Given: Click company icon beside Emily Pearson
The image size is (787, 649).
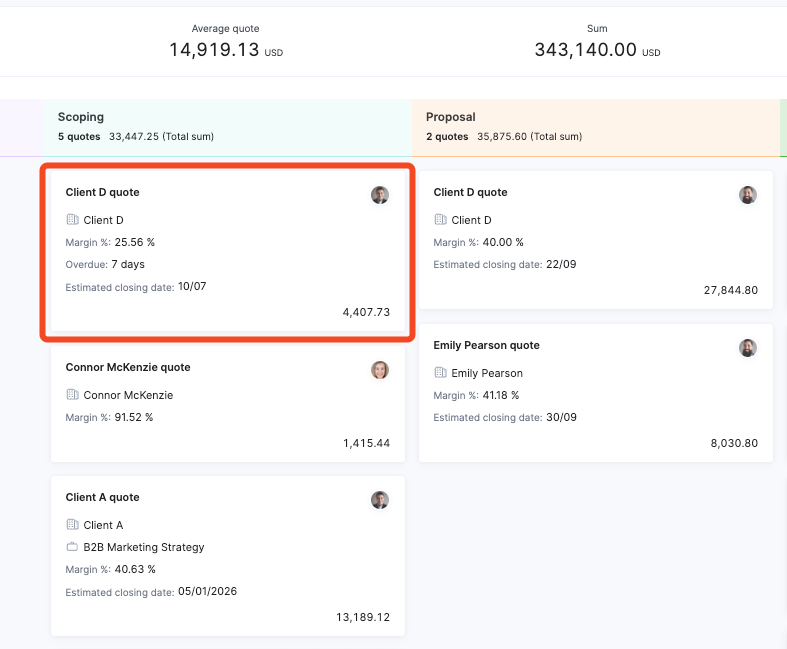Looking at the screenshot, I should 440,372.
